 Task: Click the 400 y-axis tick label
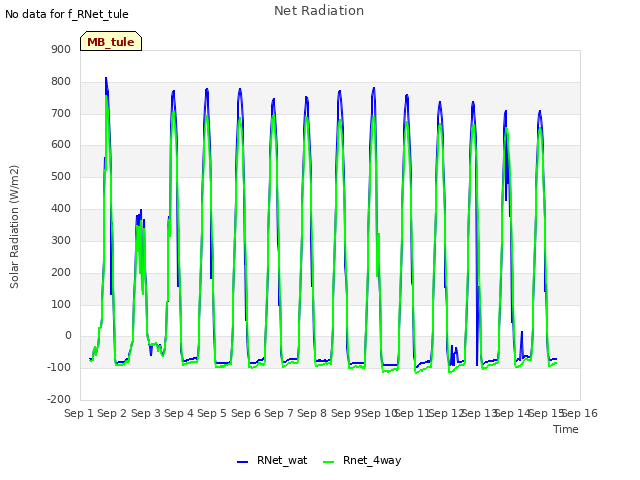point(61,209)
